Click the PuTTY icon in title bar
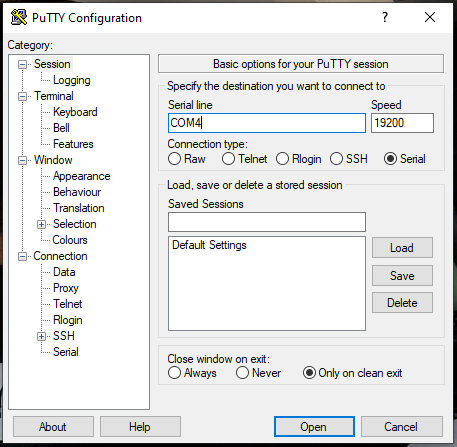This screenshot has height=447, width=457. 19,17
